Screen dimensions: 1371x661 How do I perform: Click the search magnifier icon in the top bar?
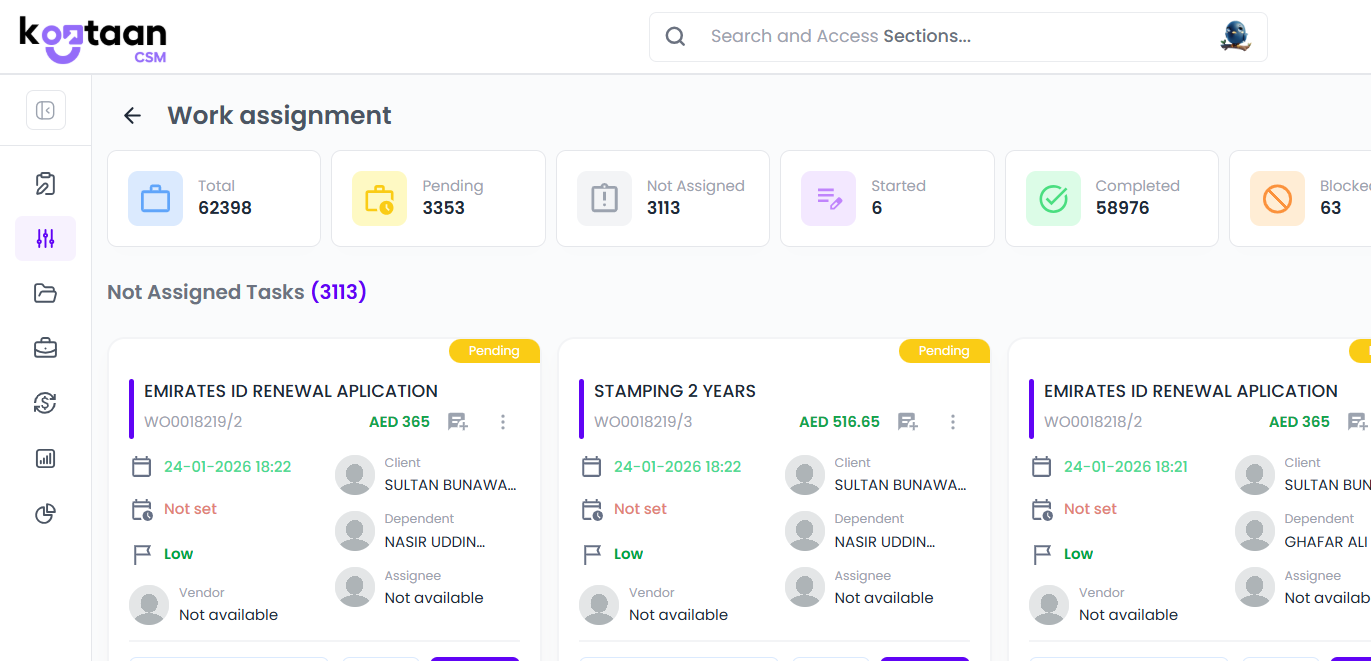[x=675, y=36]
